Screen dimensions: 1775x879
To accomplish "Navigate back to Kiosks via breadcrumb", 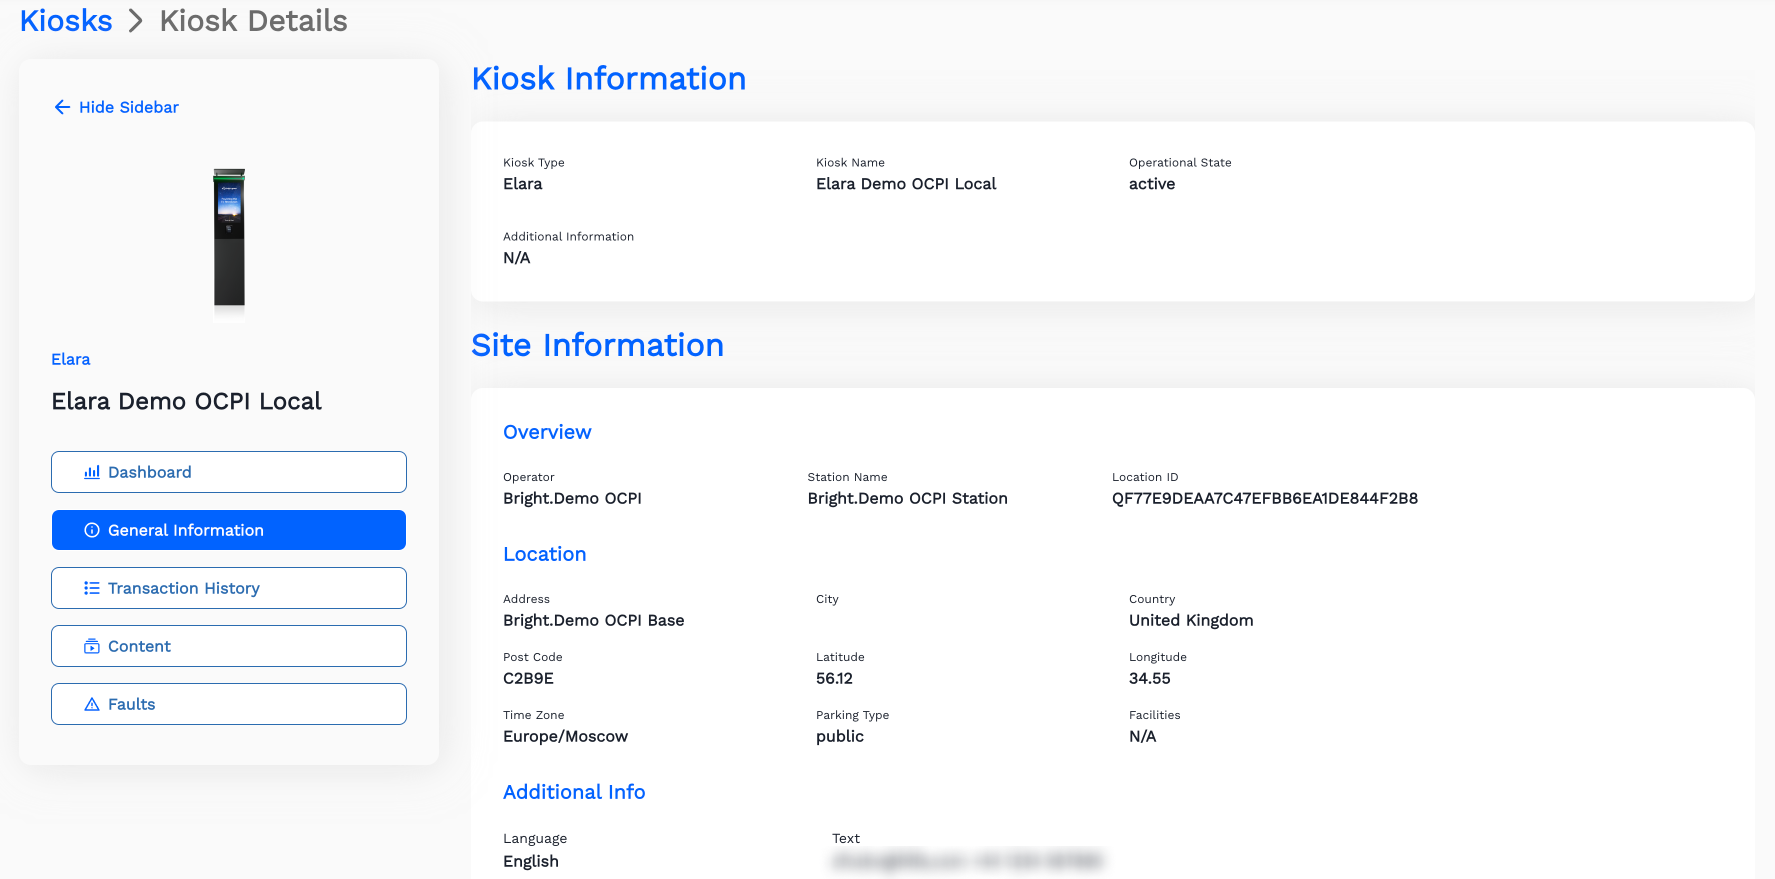I will 66,21.
